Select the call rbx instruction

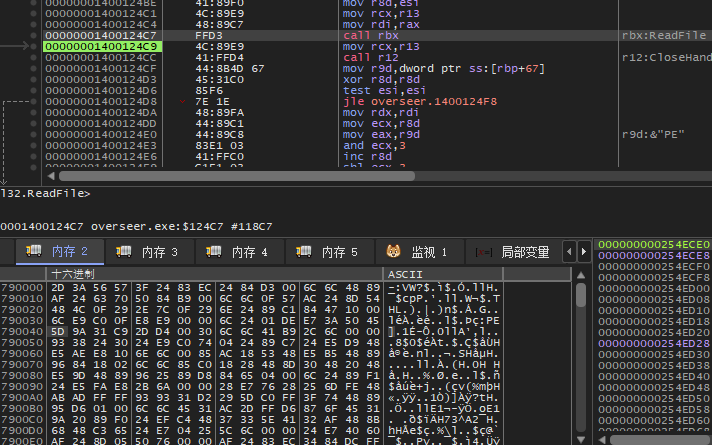(371, 35)
